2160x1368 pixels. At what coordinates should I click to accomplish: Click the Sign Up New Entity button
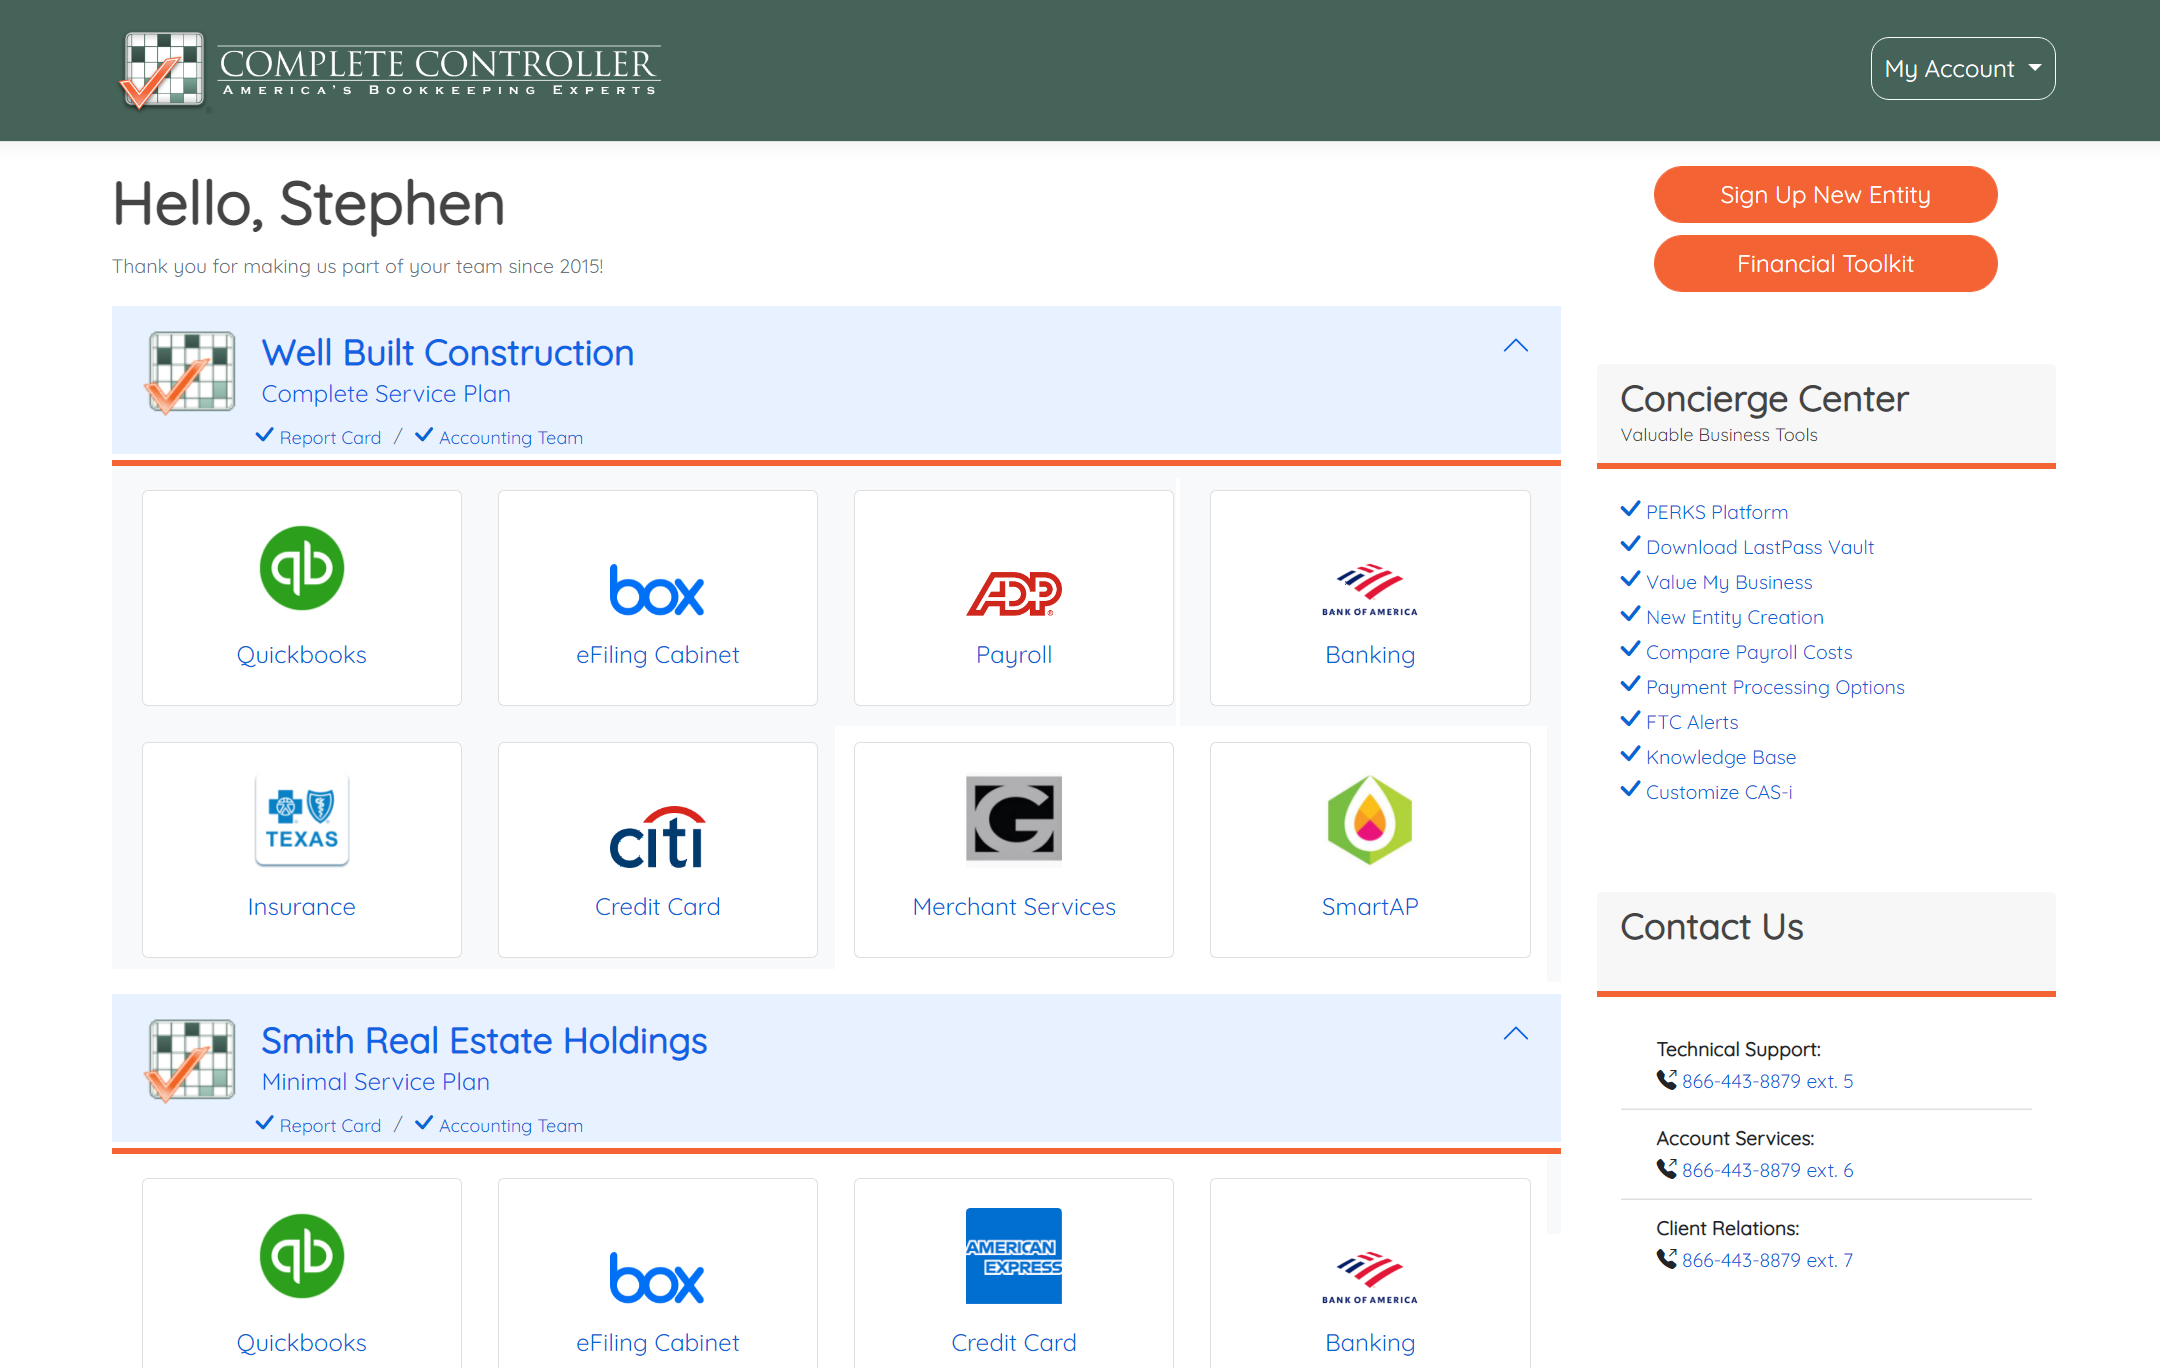coord(1825,194)
